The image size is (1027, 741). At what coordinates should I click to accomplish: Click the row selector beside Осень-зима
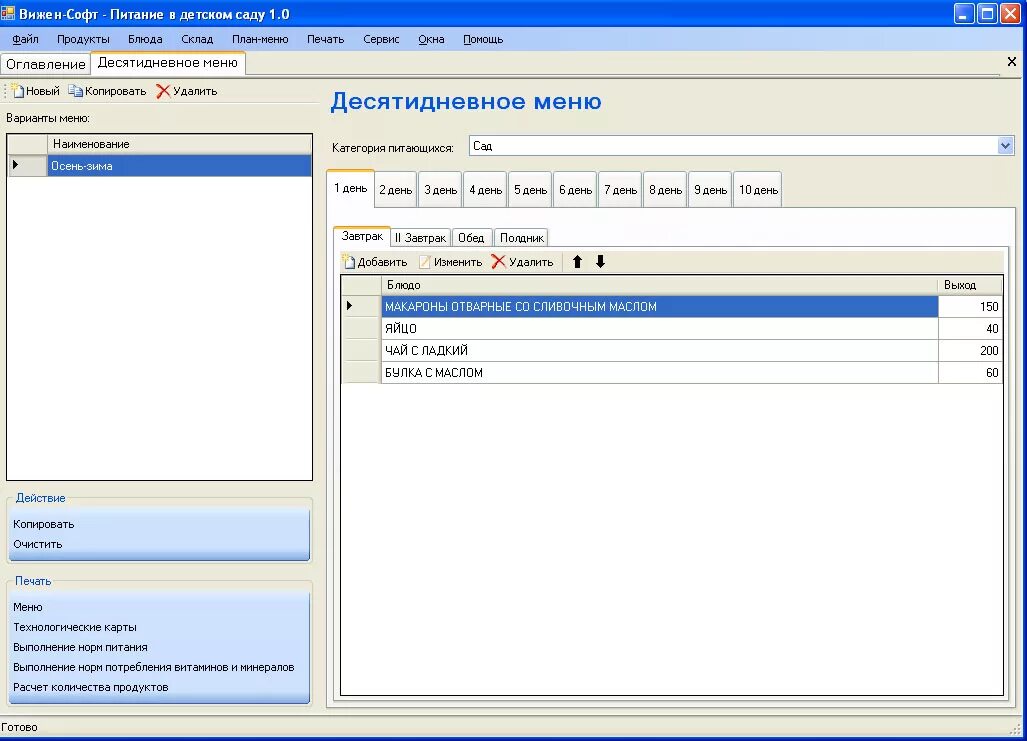(x=28, y=166)
